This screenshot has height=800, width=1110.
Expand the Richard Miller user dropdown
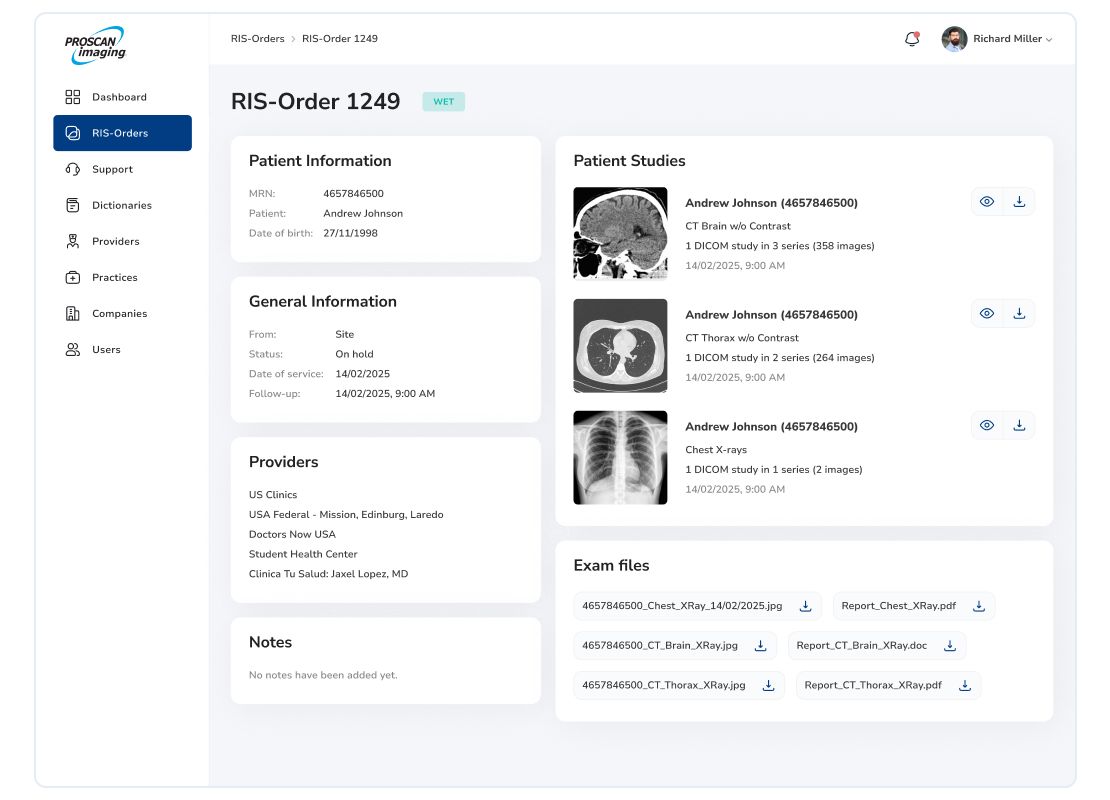[x=1012, y=39]
